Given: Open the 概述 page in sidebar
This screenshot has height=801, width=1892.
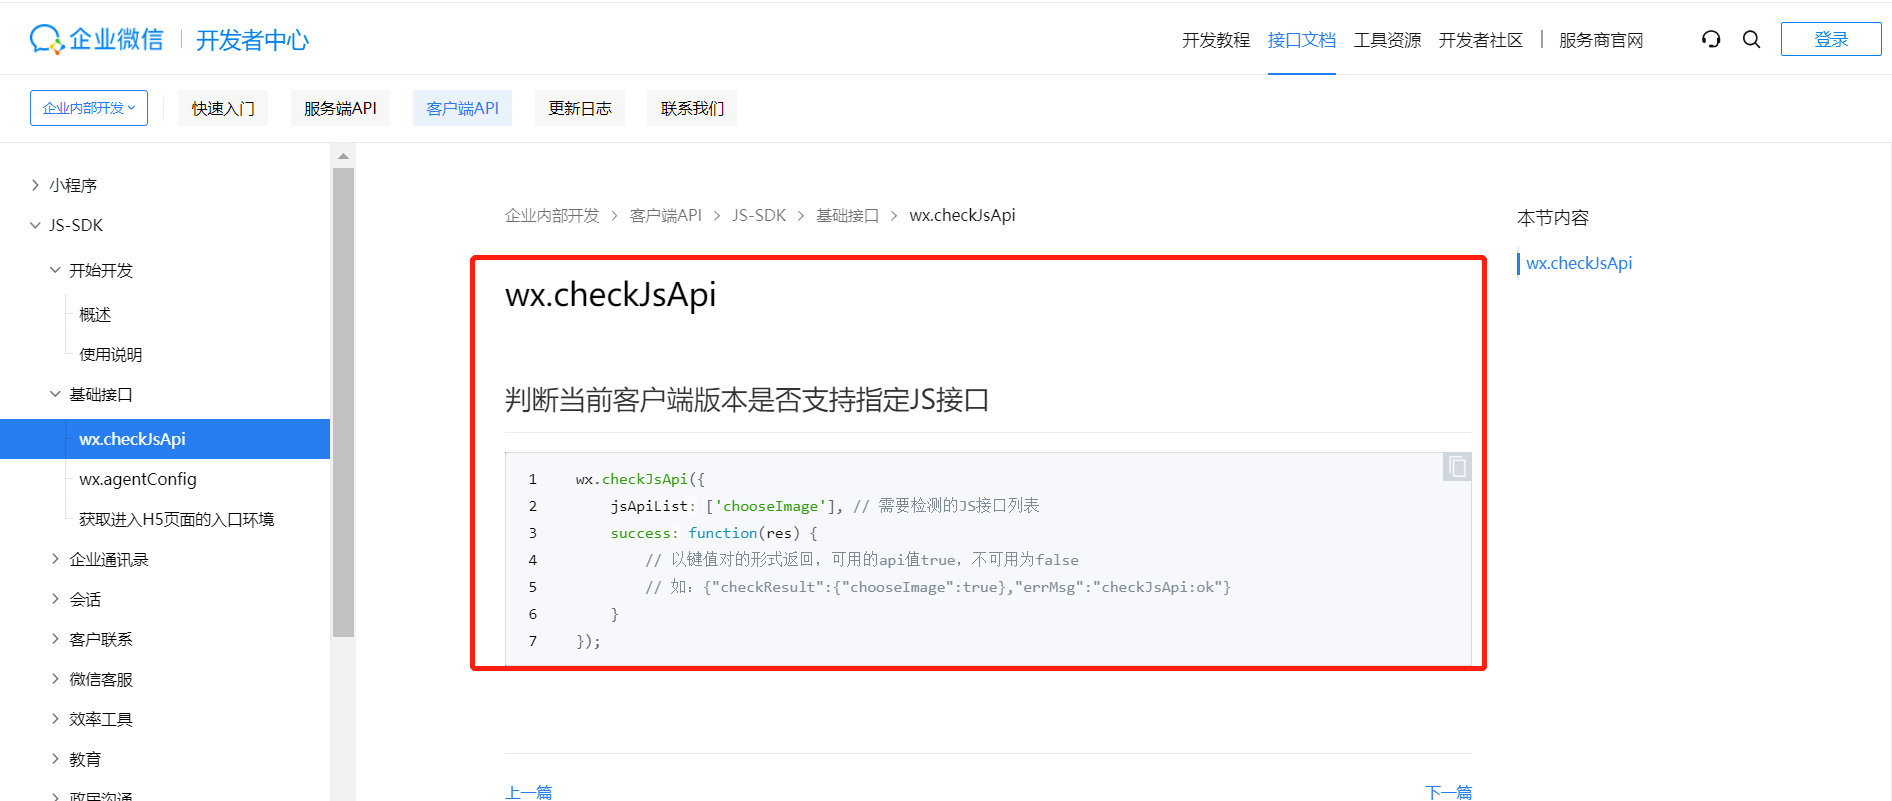Looking at the screenshot, I should (x=95, y=314).
